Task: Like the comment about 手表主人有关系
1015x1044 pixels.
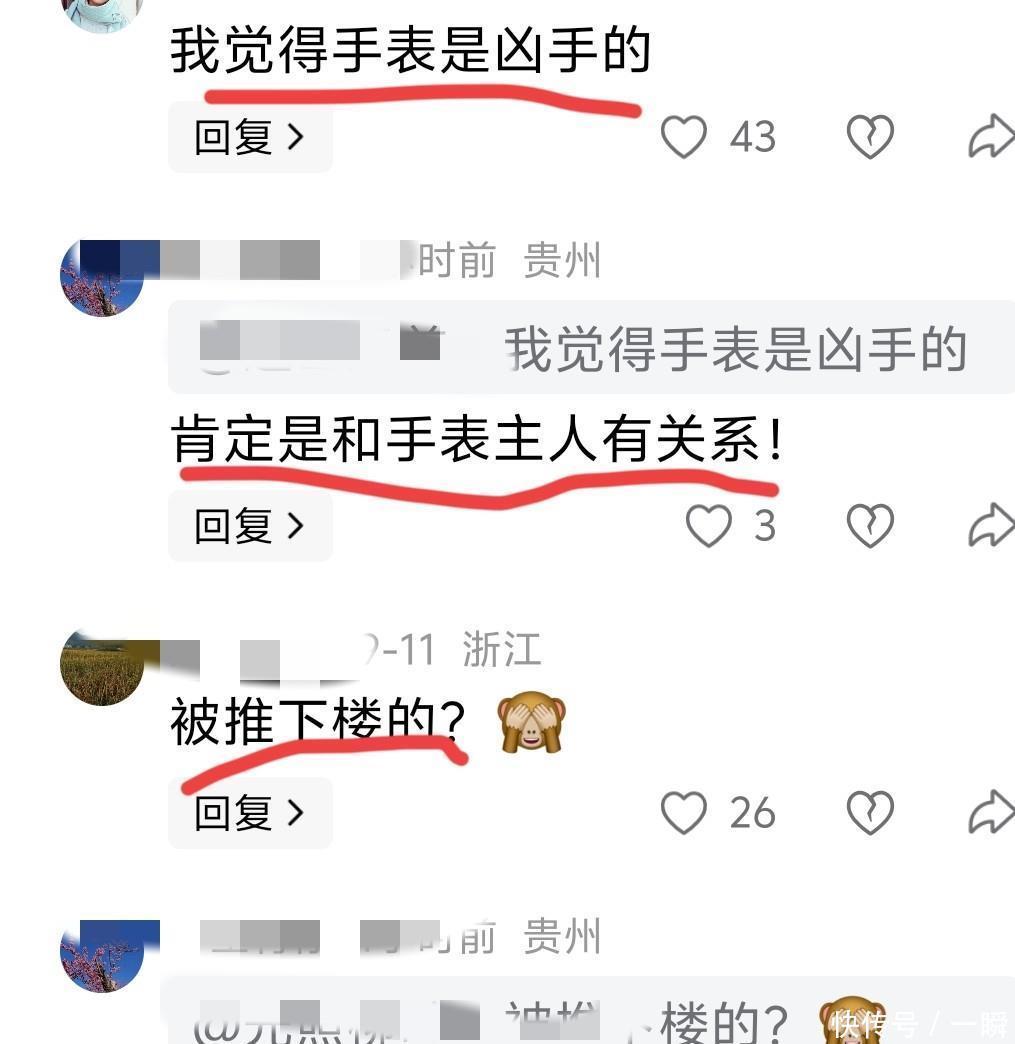Action: pos(709,525)
